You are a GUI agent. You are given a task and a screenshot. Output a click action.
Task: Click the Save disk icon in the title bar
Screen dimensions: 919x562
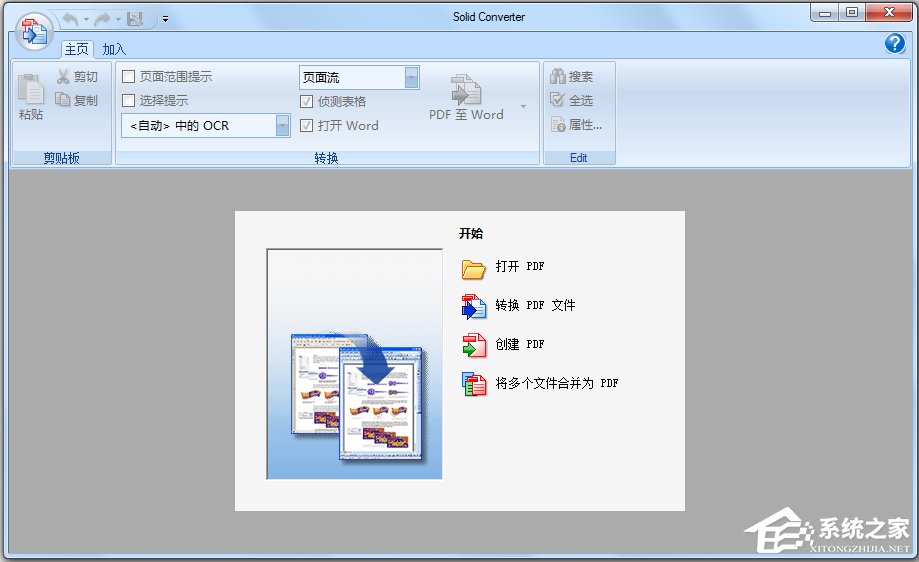[x=135, y=19]
